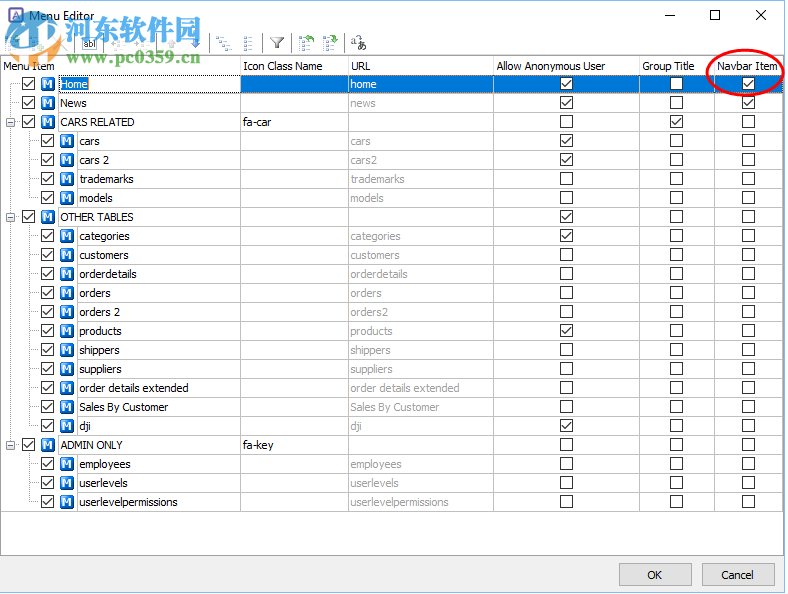Disable Allow Anonymous User for products
Image resolution: width=788 pixels, height=594 pixels.
point(566,331)
